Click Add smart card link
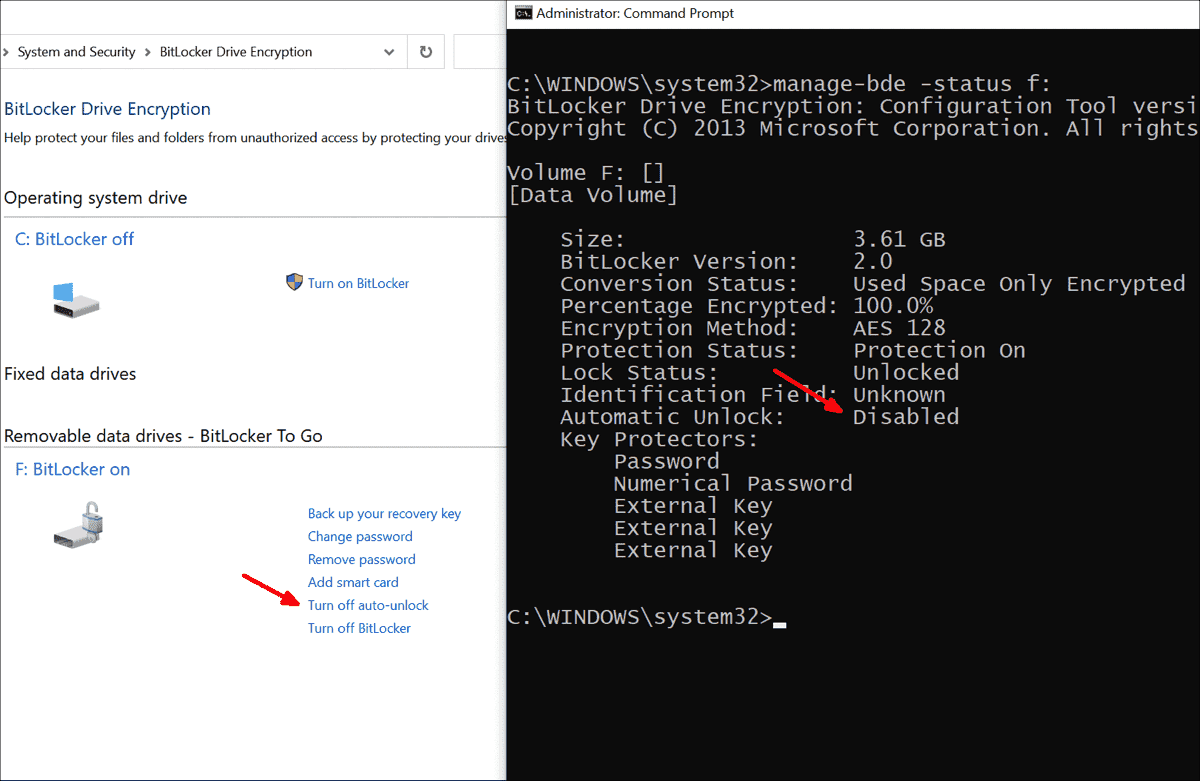1200x781 pixels. pyautogui.click(x=353, y=582)
